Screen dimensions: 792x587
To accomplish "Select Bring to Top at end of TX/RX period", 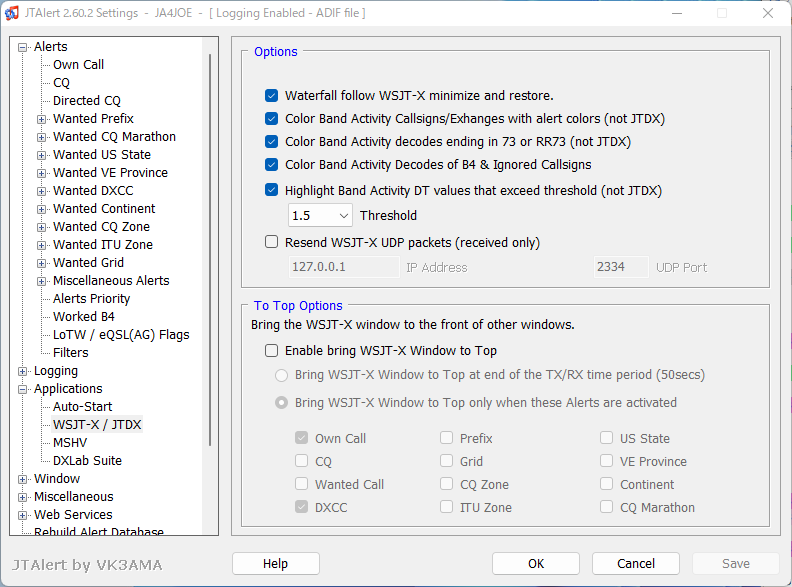I will pyautogui.click(x=281, y=375).
